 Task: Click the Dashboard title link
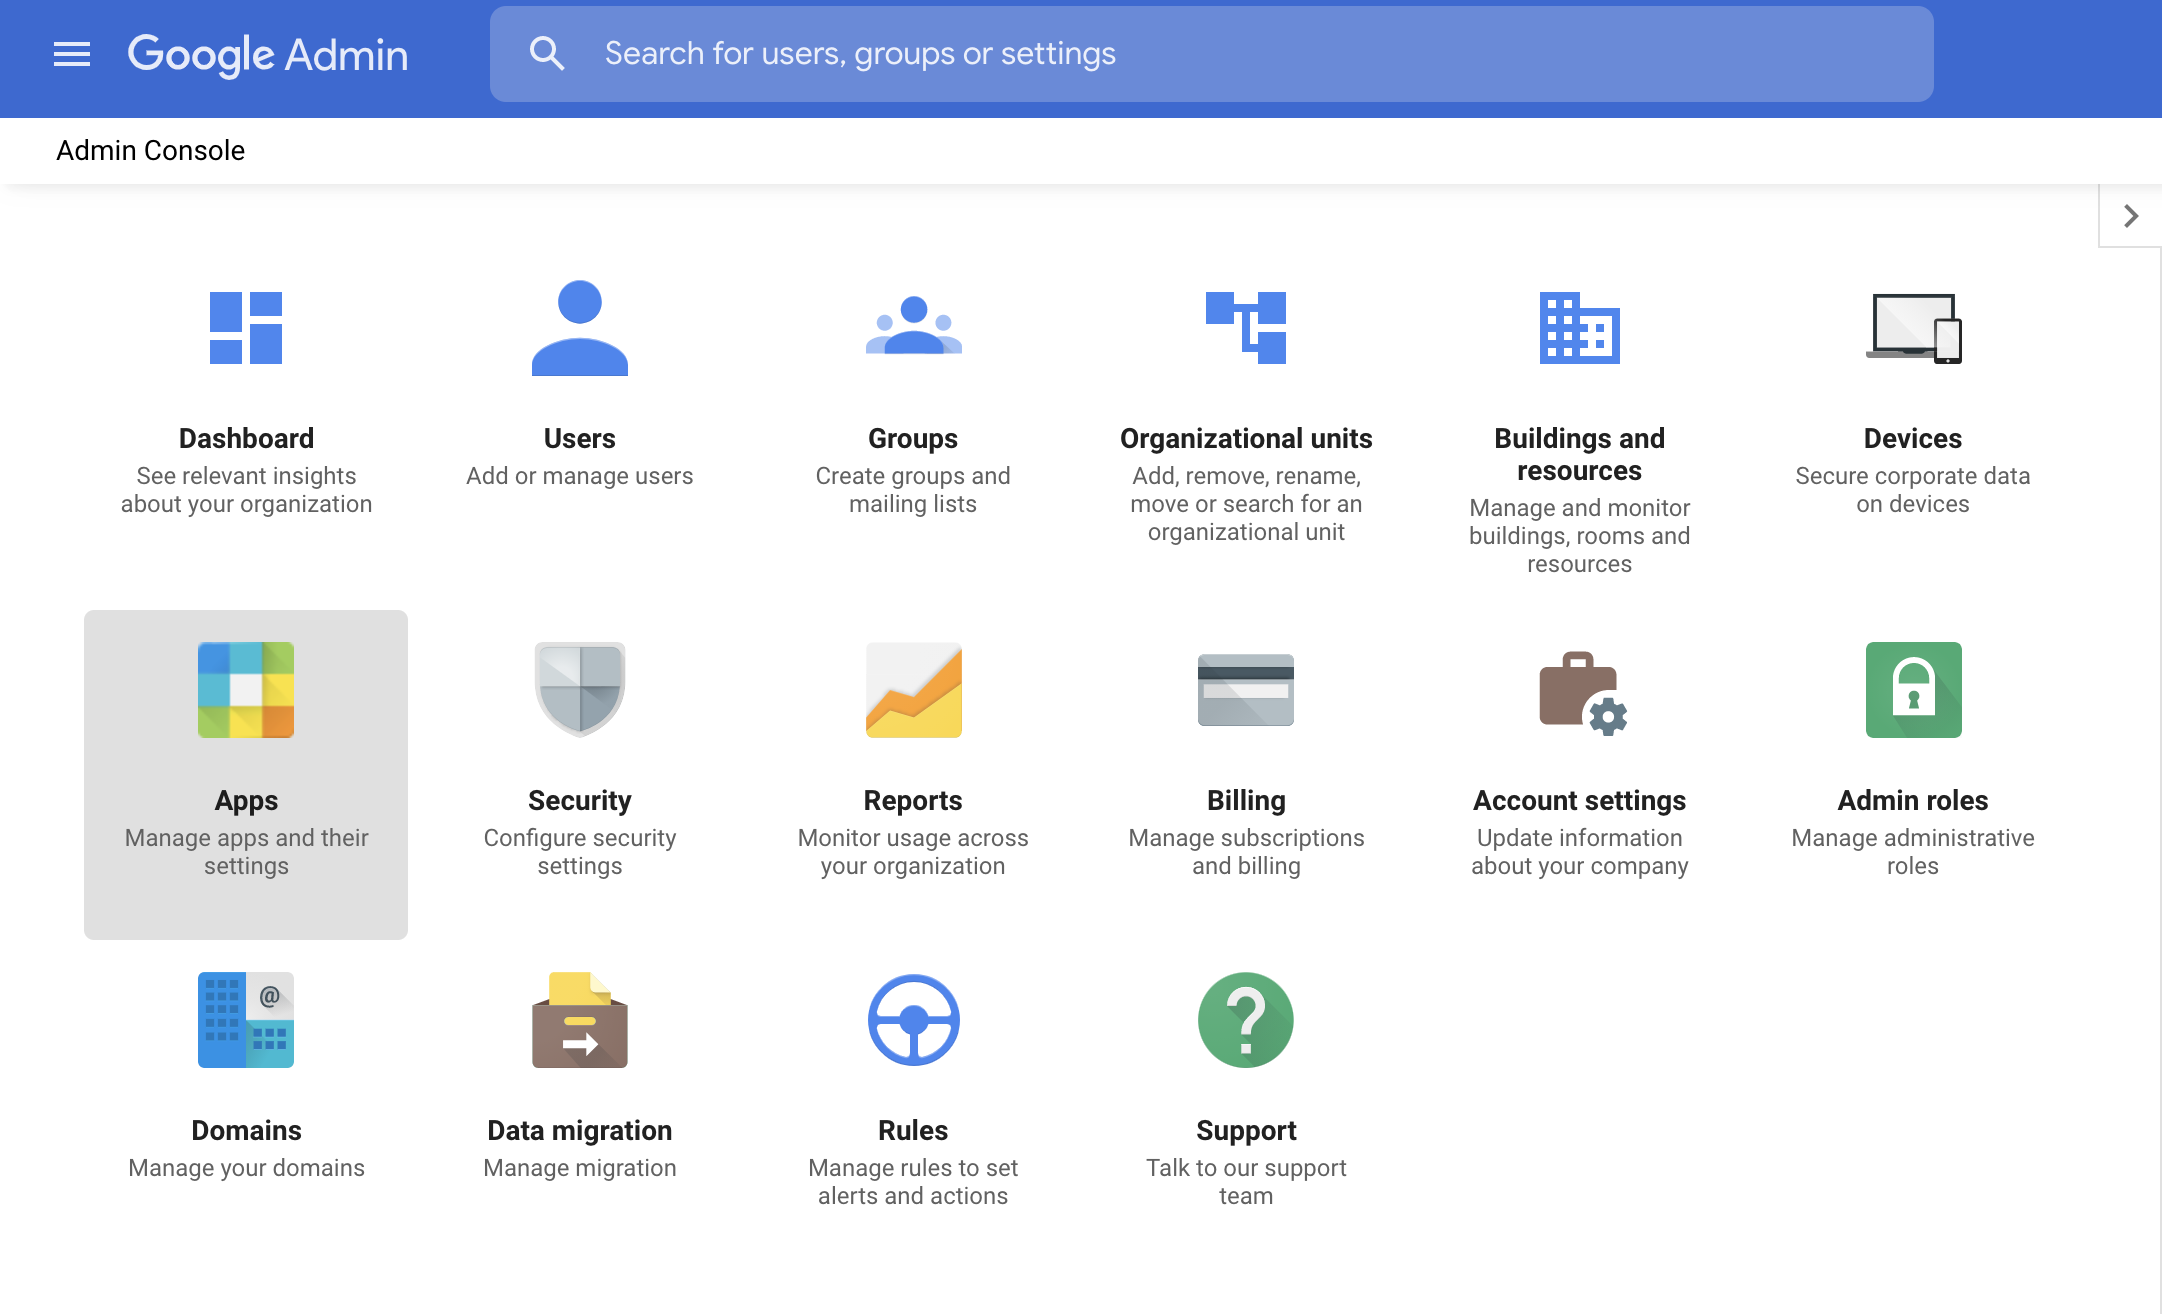[x=246, y=439]
